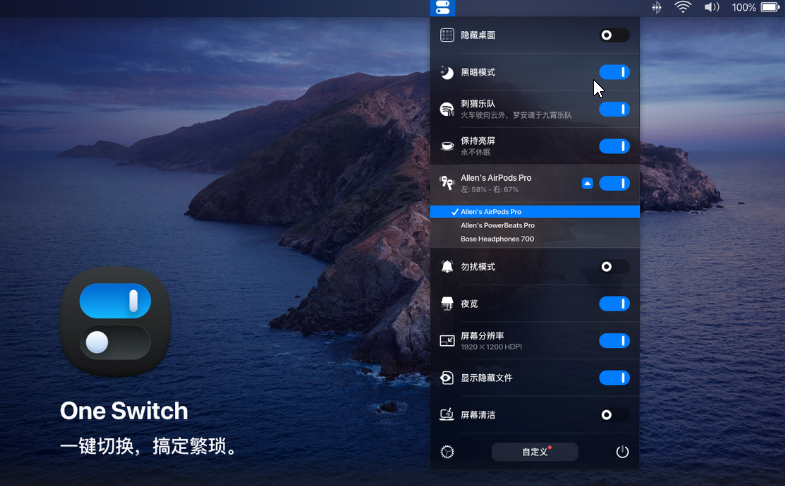
Task: Click the volume icon in the menu bar
Action: click(711, 8)
